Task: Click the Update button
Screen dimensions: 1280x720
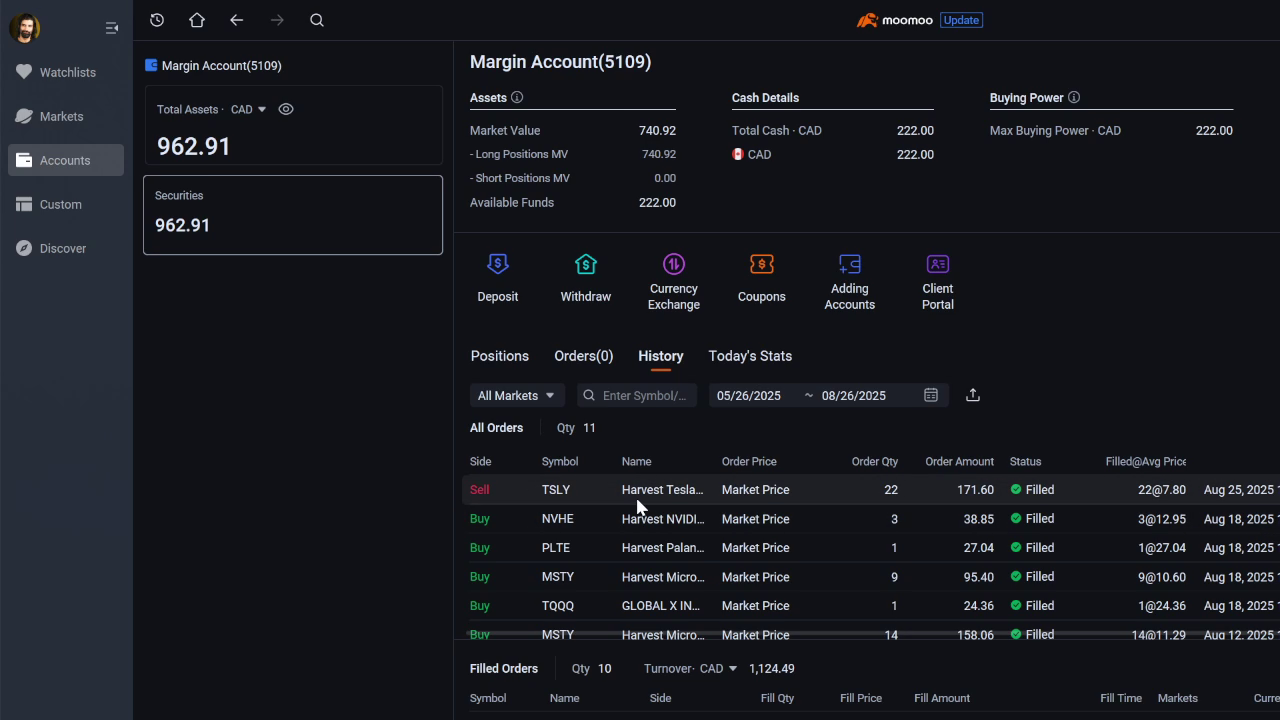Action: click(x=961, y=20)
